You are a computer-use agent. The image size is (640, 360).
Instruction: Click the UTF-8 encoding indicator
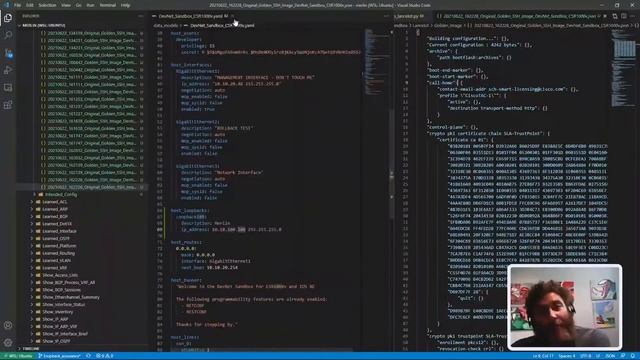[x=585, y=356]
